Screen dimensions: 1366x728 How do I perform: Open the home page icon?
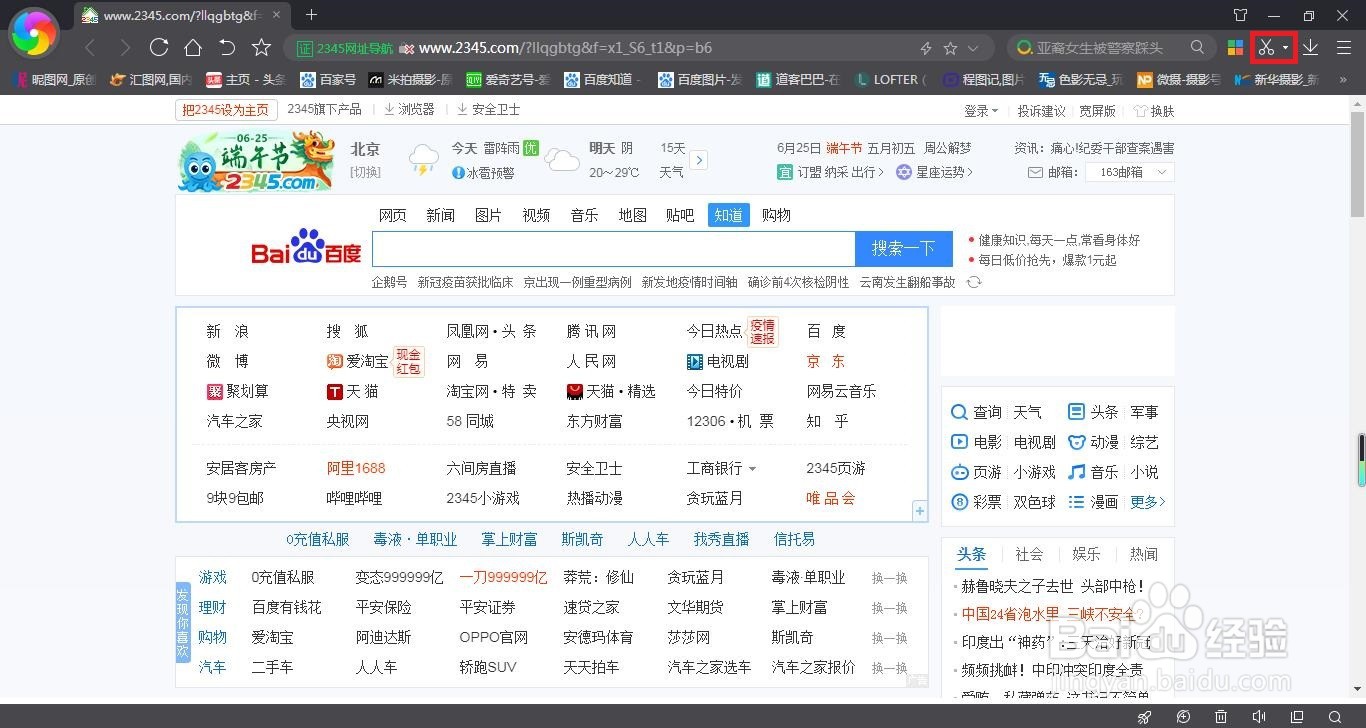coord(193,48)
